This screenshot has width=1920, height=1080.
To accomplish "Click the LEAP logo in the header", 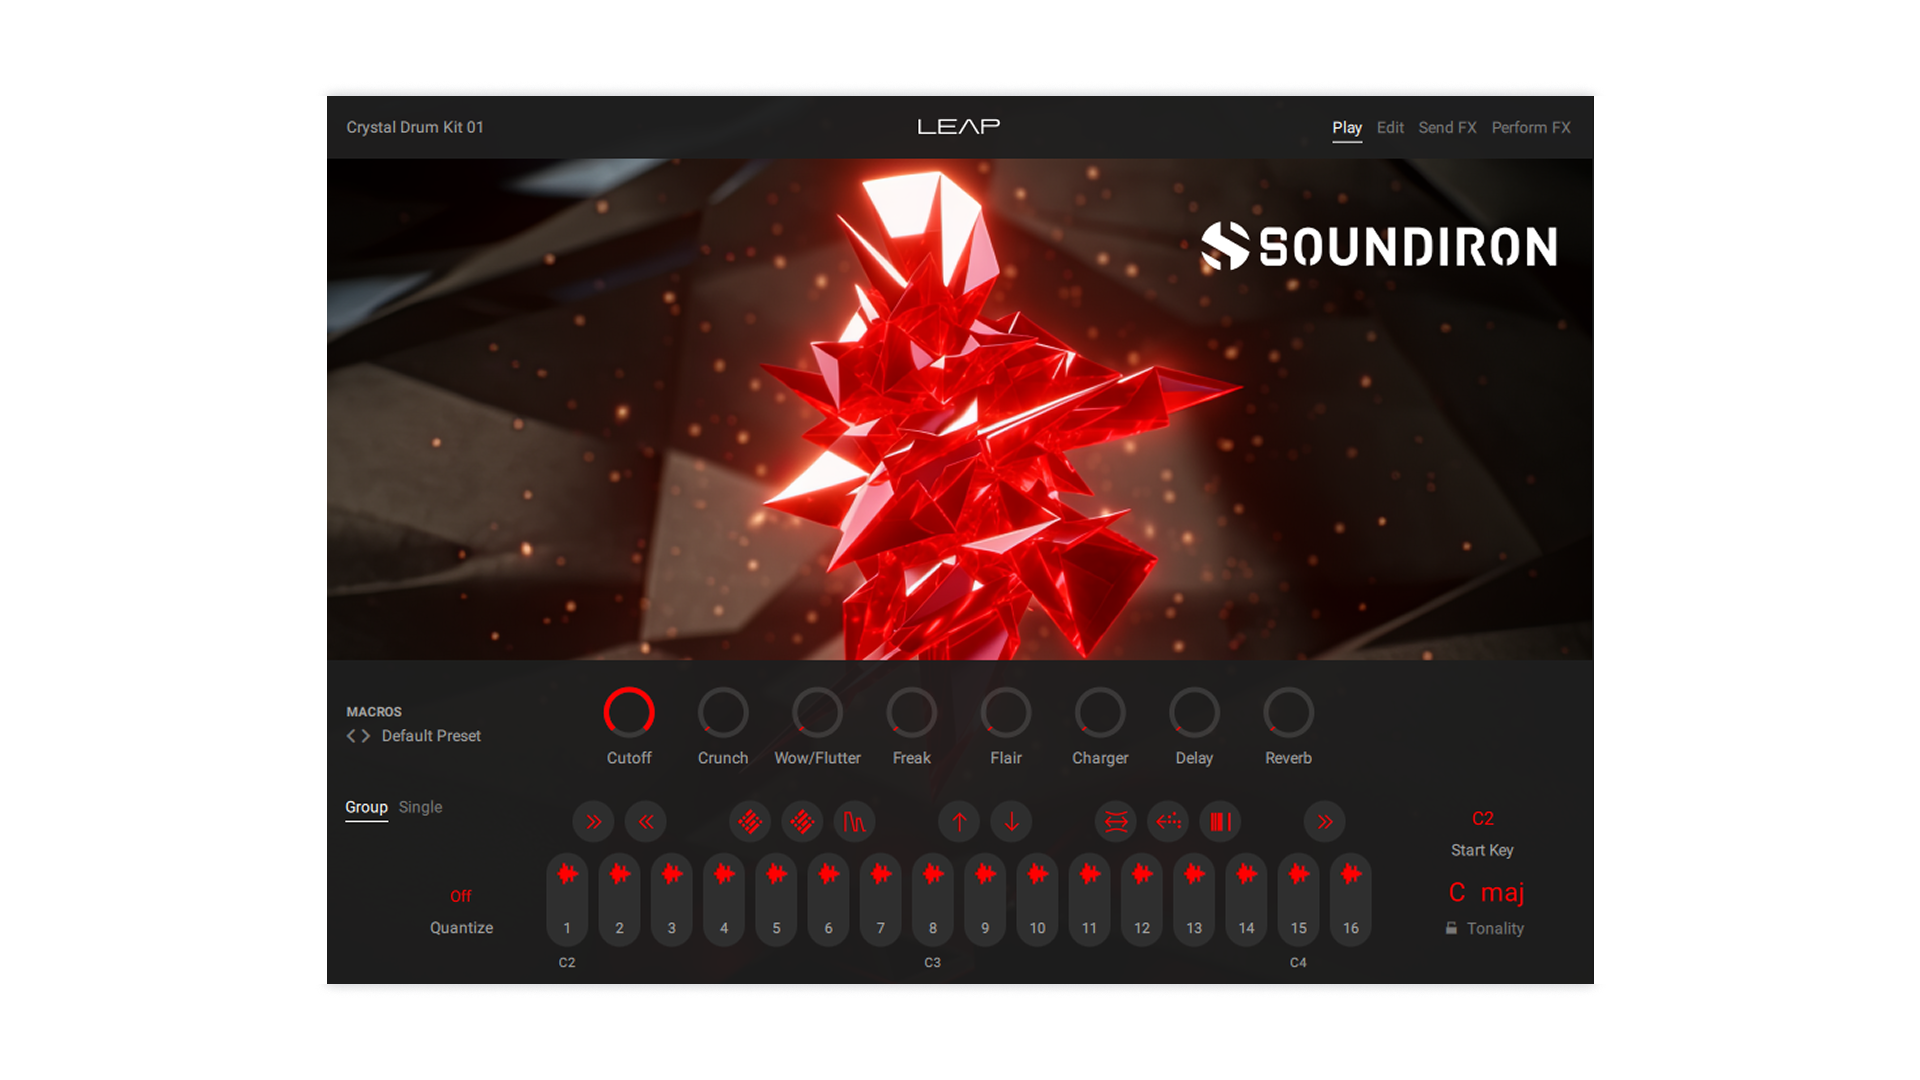I will click(x=959, y=127).
